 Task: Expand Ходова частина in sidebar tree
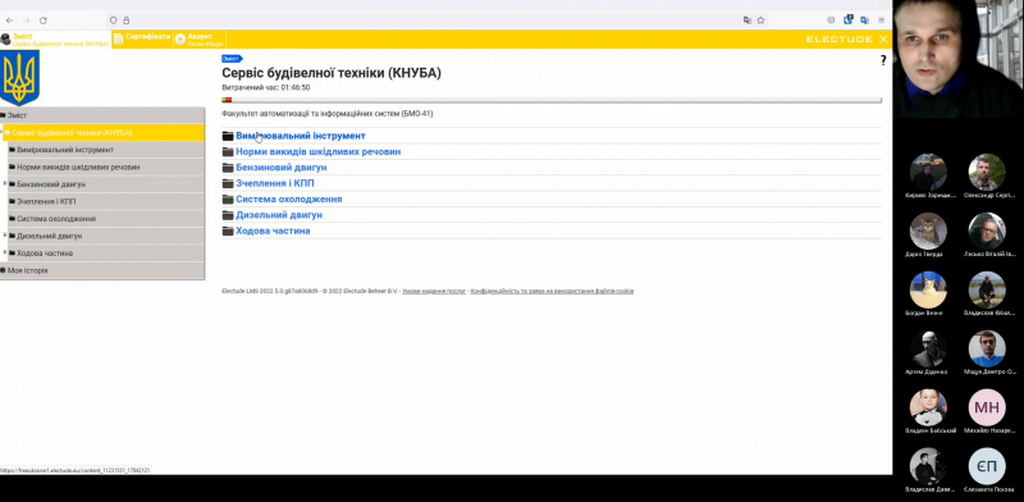point(5,253)
